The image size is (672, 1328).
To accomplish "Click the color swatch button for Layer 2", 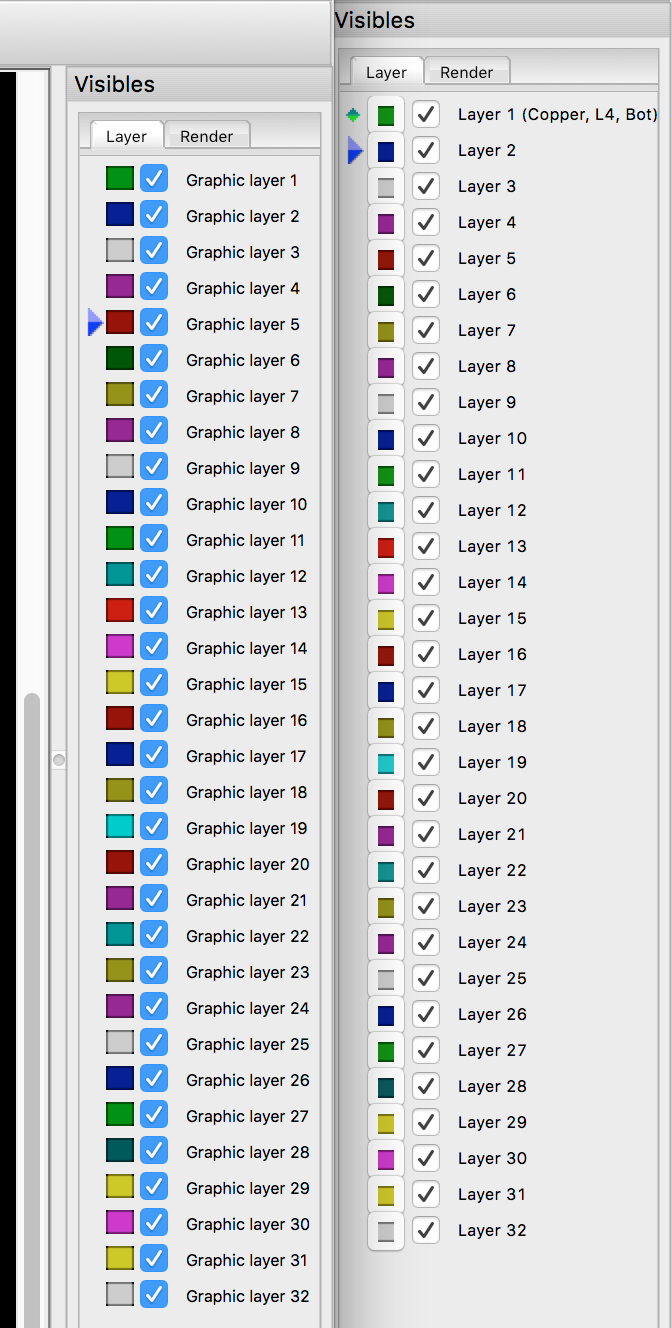I will (x=386, y=151).
